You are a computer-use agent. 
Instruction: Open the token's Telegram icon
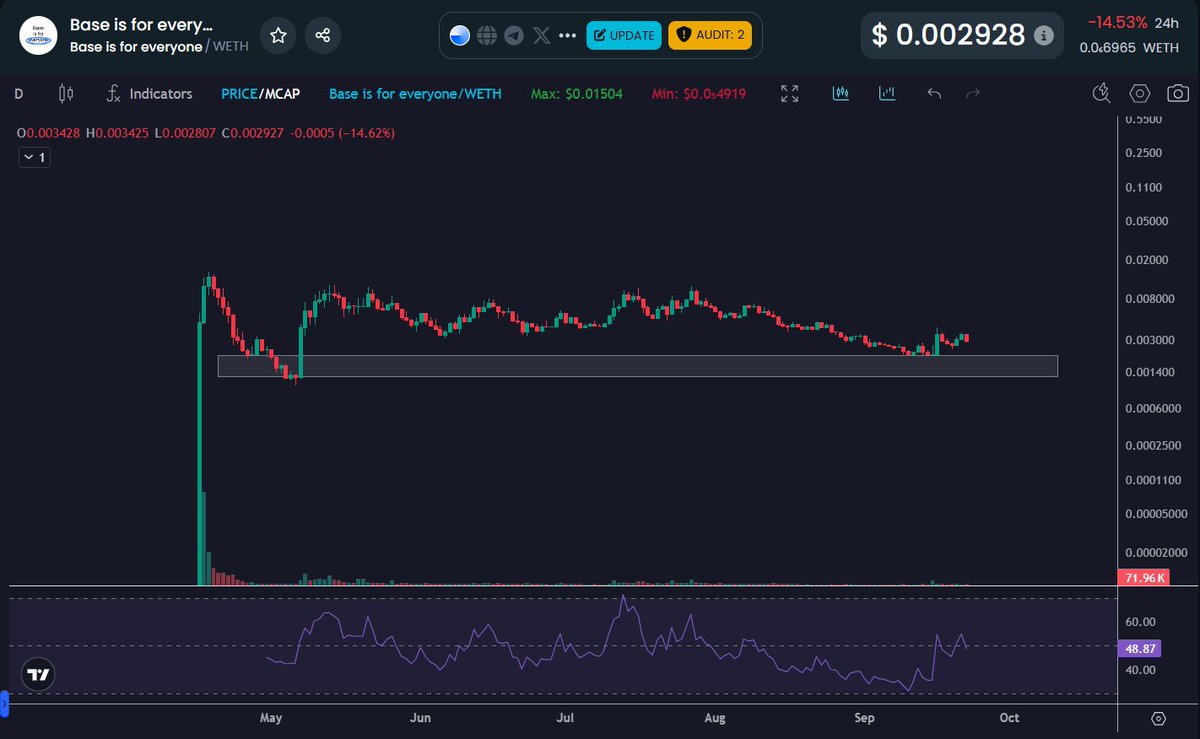coord(514,34)
